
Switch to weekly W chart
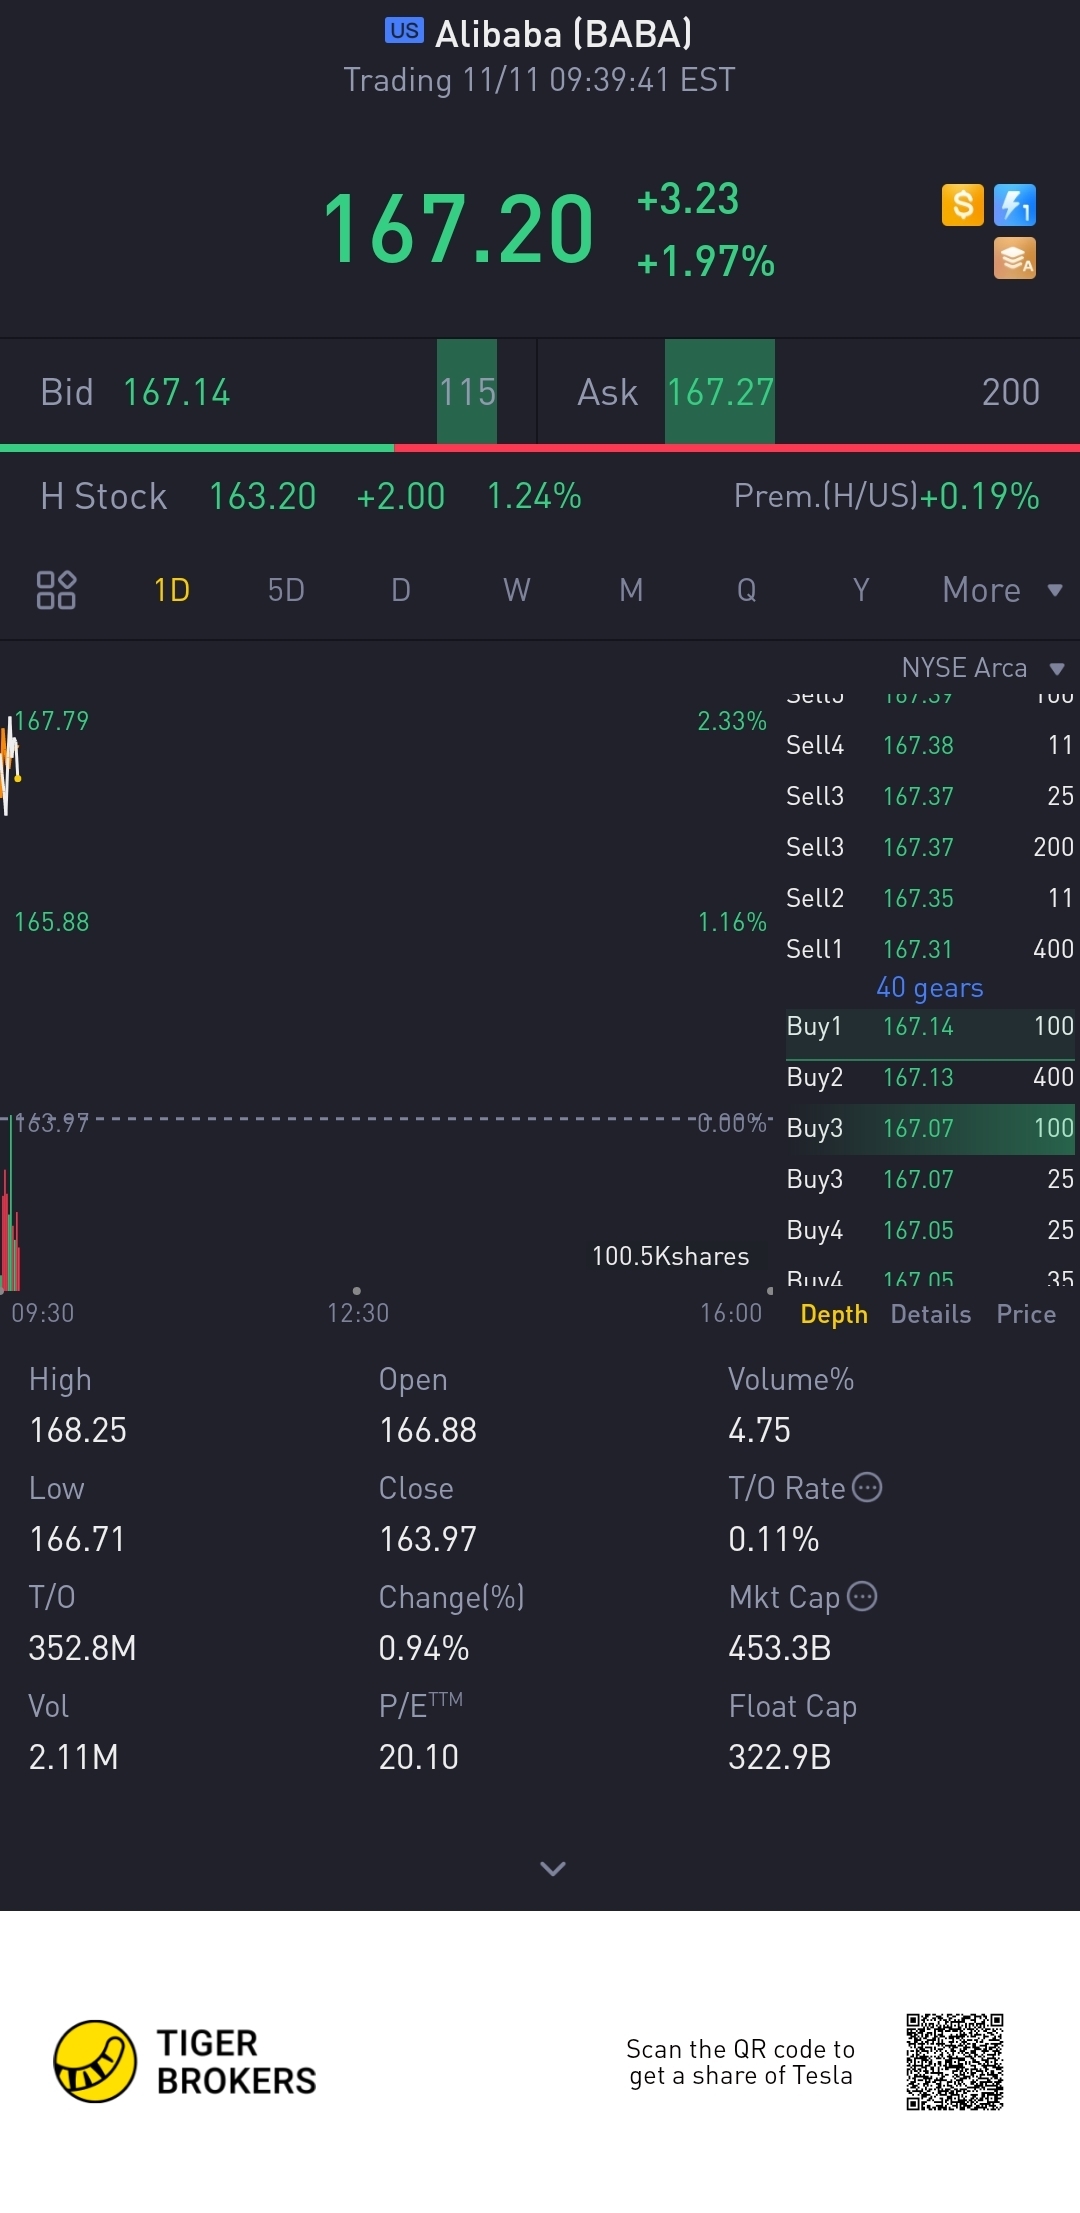click(x=516, y=590)
